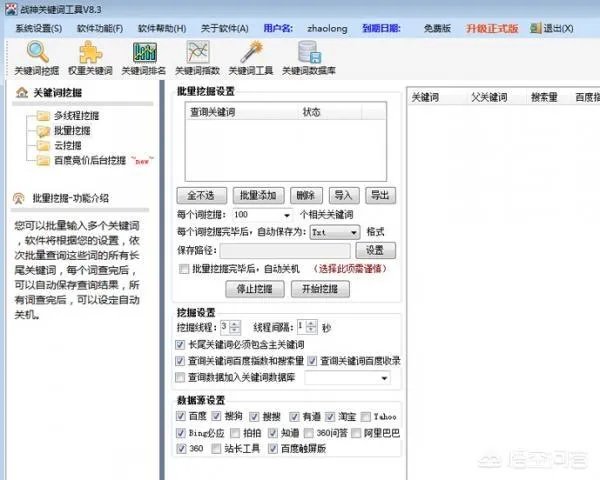
Task: Toggle the 知道 data source checkbox
Action: point(272,433)
